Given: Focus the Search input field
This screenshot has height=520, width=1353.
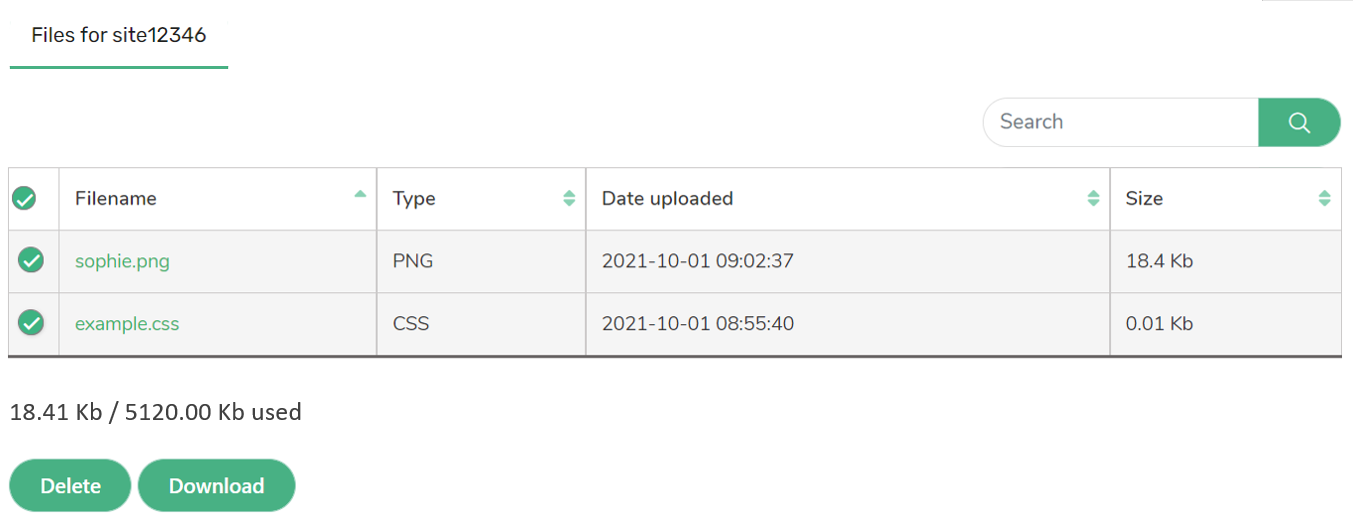Looking at the screenshot, I should [1121, 122].
